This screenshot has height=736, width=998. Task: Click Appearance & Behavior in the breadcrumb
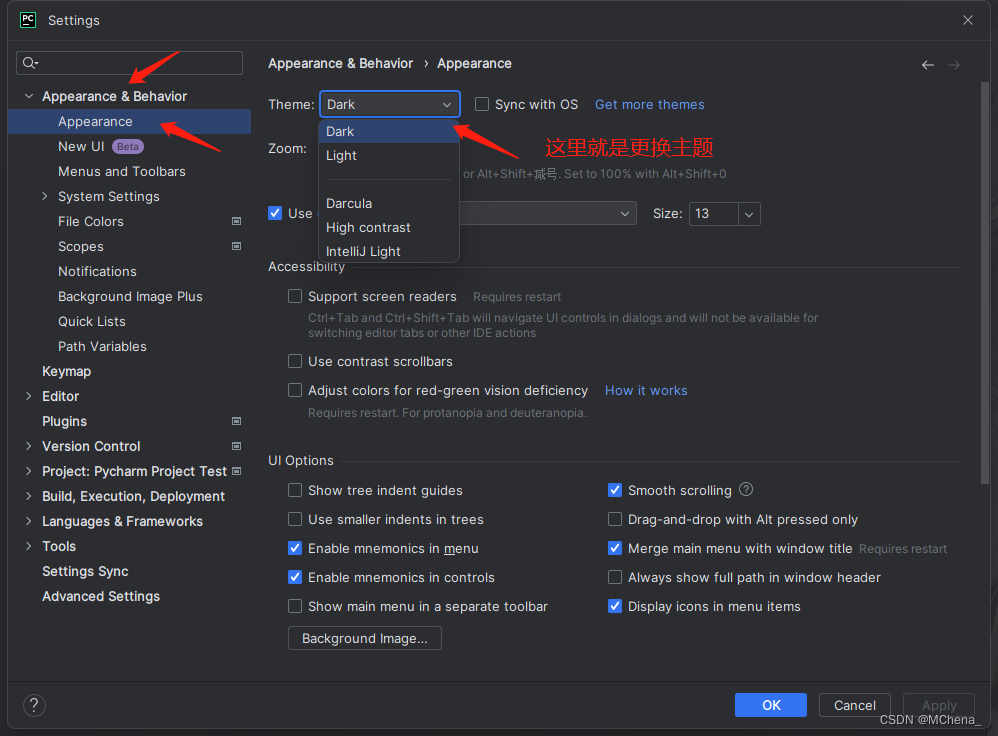pos(341,64)
